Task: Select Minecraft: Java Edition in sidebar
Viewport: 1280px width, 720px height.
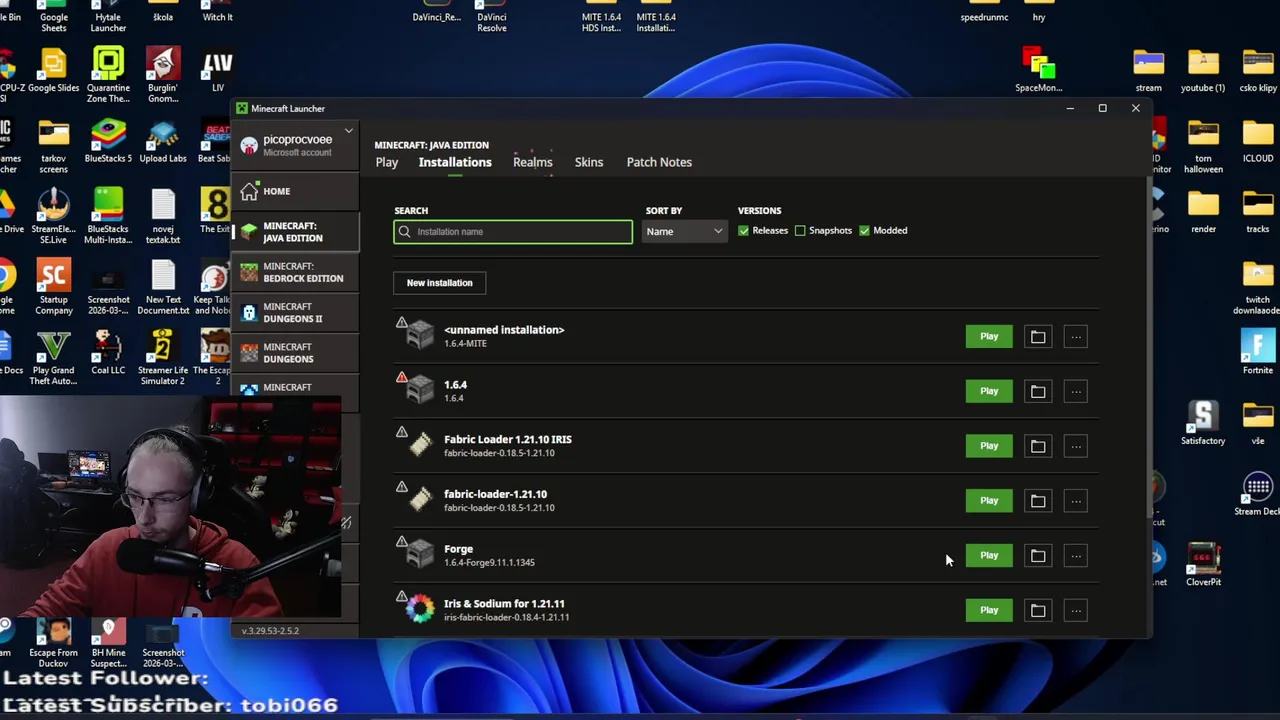Action: pos(295,232)
